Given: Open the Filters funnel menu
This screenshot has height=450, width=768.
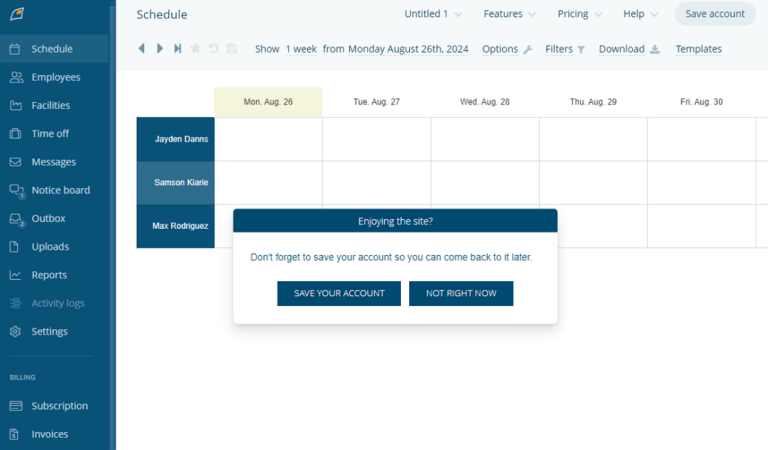Looking at the screenshot, I should (x=565, y=49).
